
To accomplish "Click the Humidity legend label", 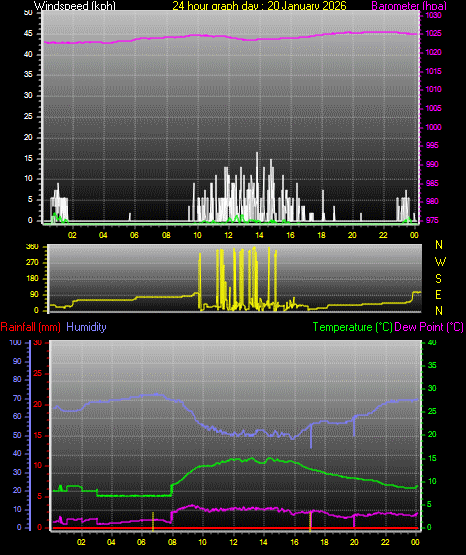I will click(x=86, y=327).
